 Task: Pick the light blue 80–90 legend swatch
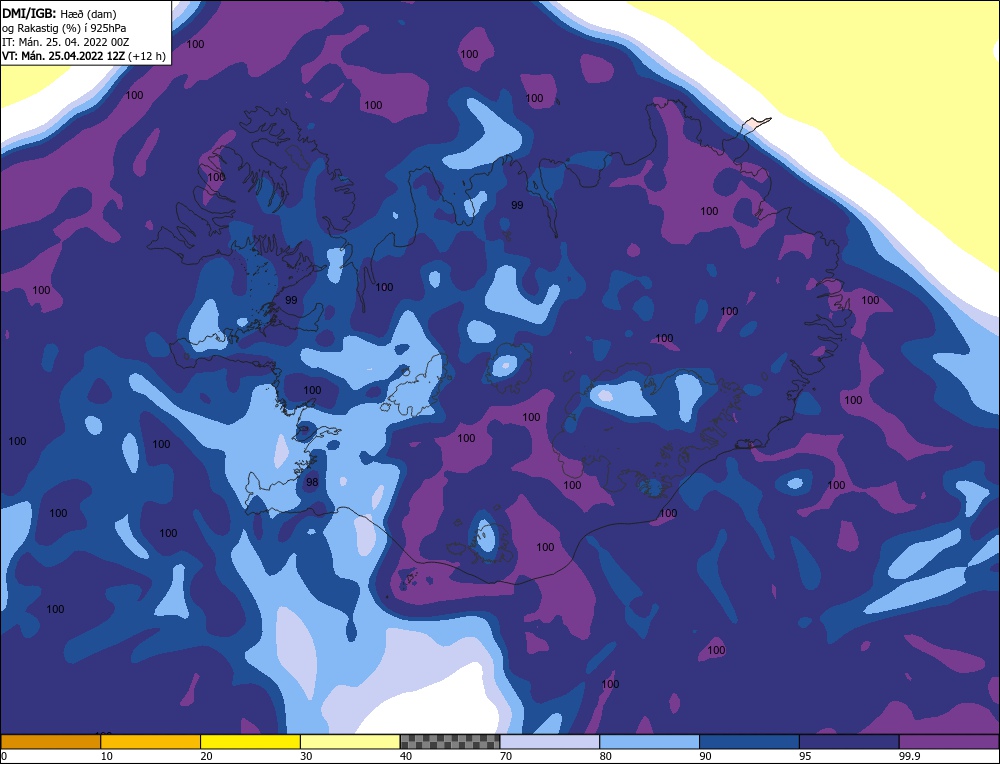pos(650,741)
